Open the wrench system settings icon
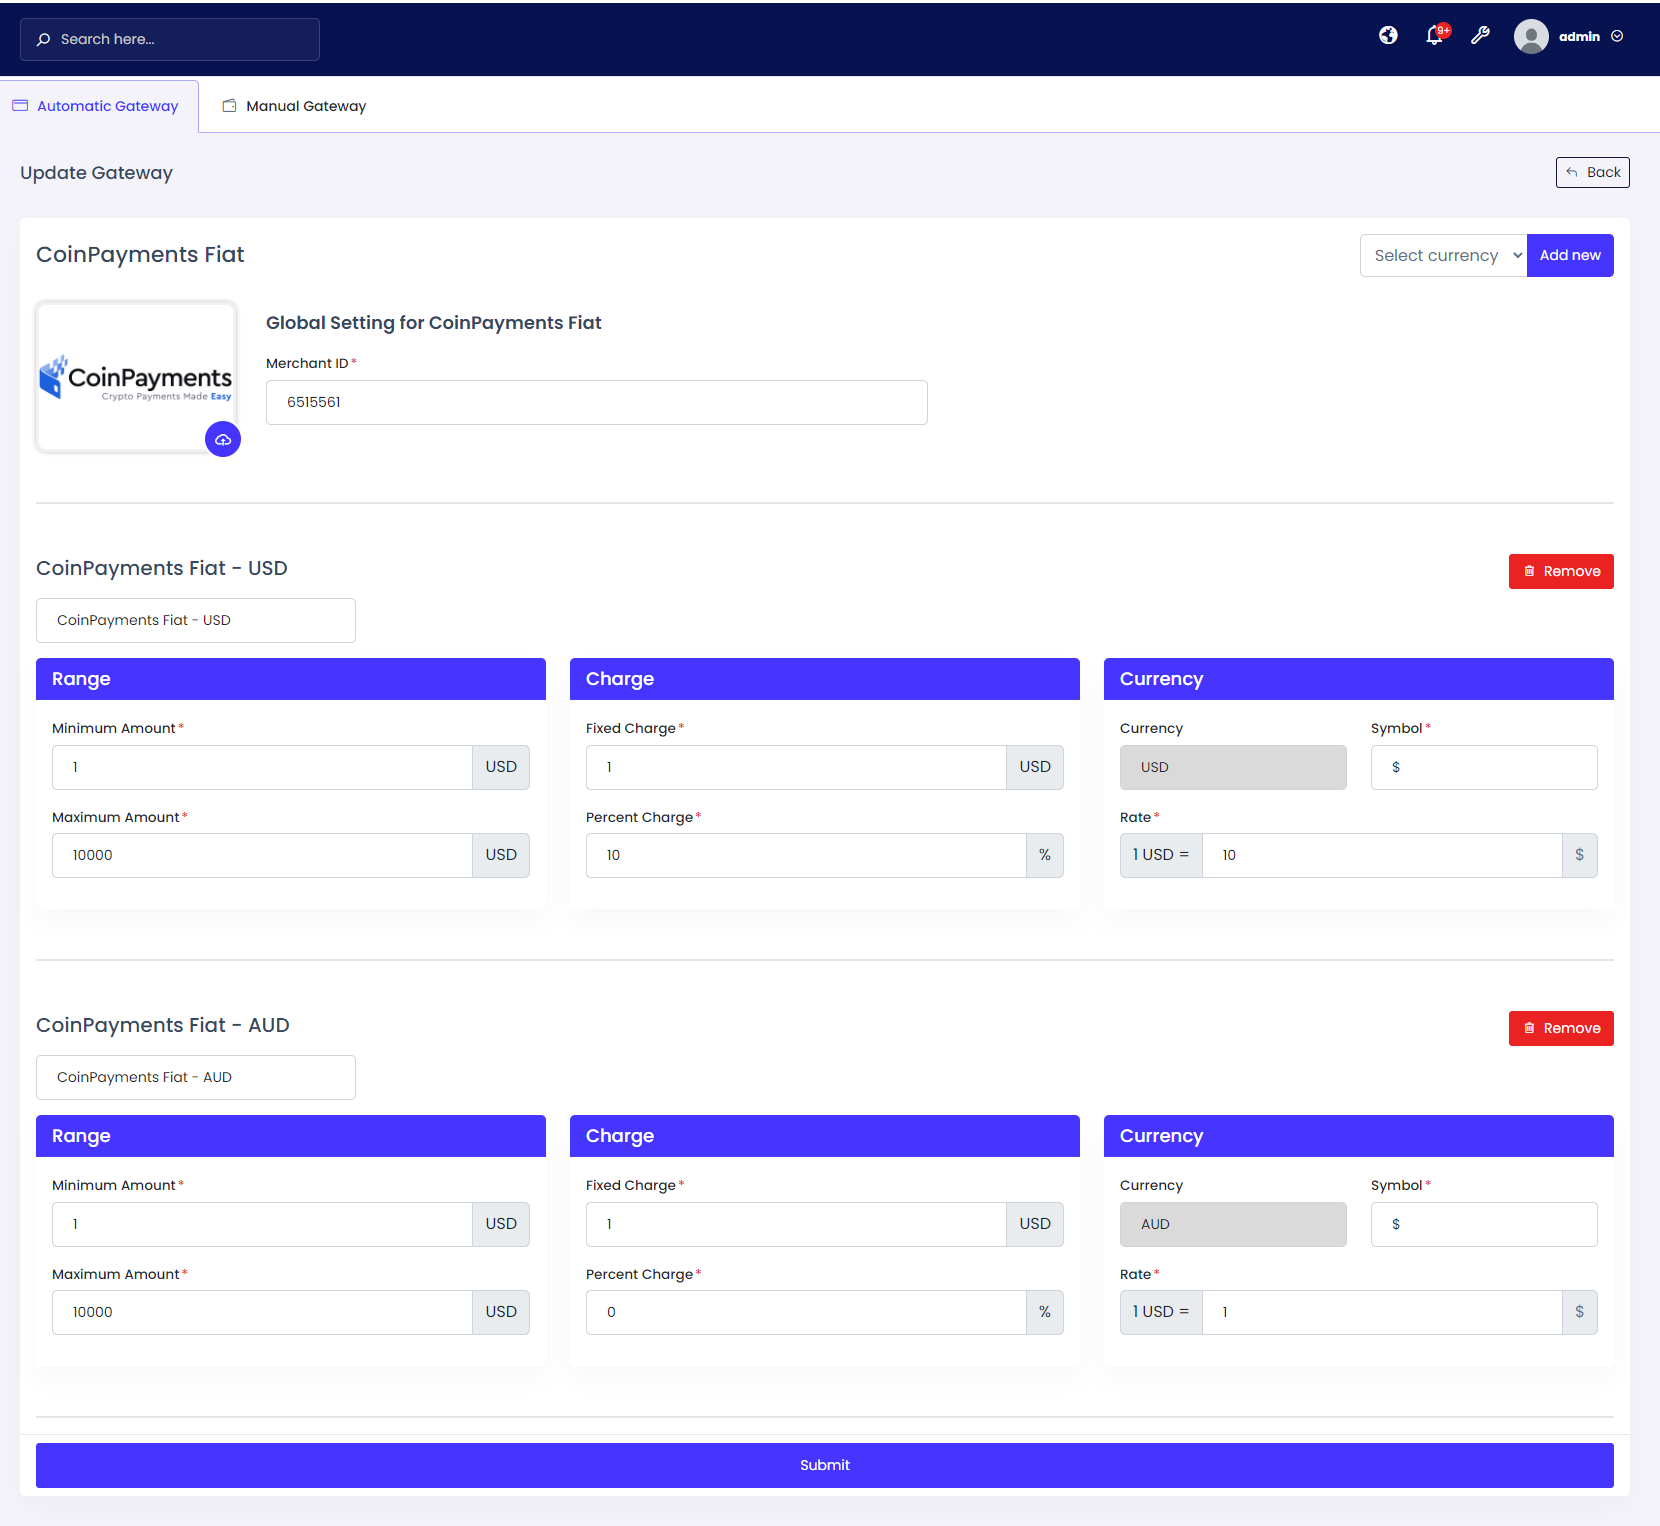The width and height of the screenshot is (1660, 1526). [x=1481, y=36]
